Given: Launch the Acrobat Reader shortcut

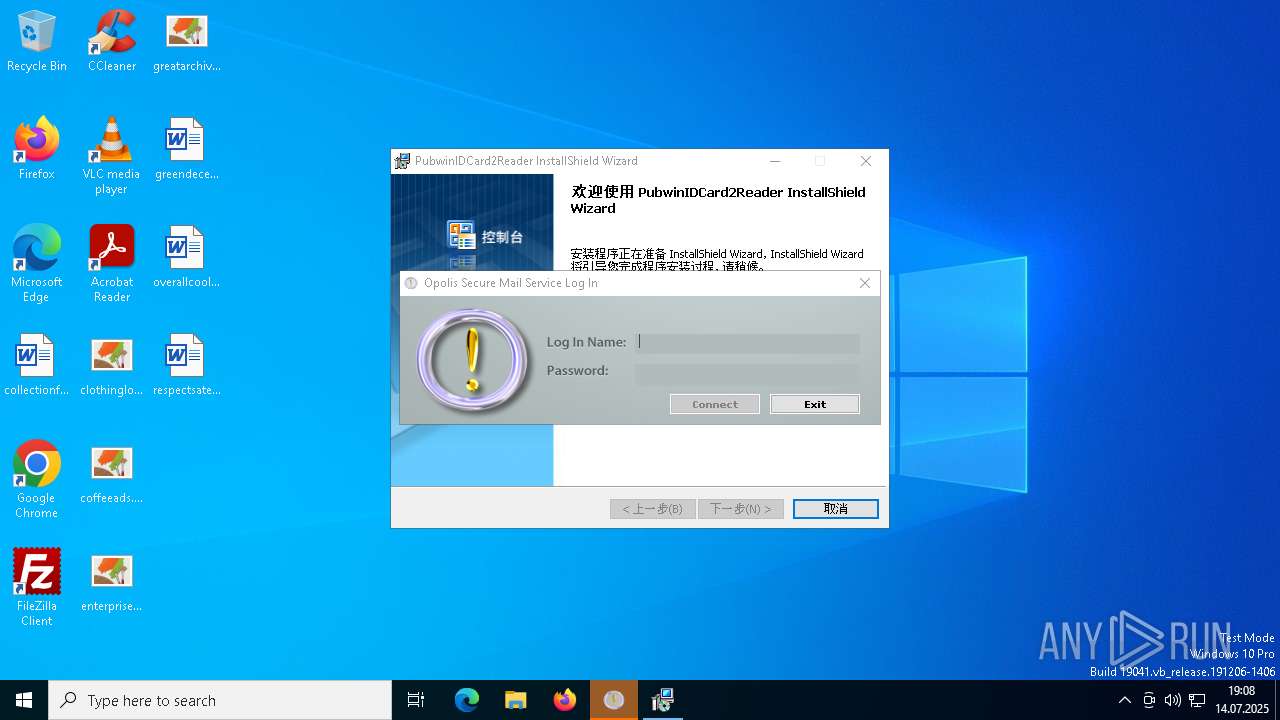Looking at the screenshot, I should click(111, 264).
